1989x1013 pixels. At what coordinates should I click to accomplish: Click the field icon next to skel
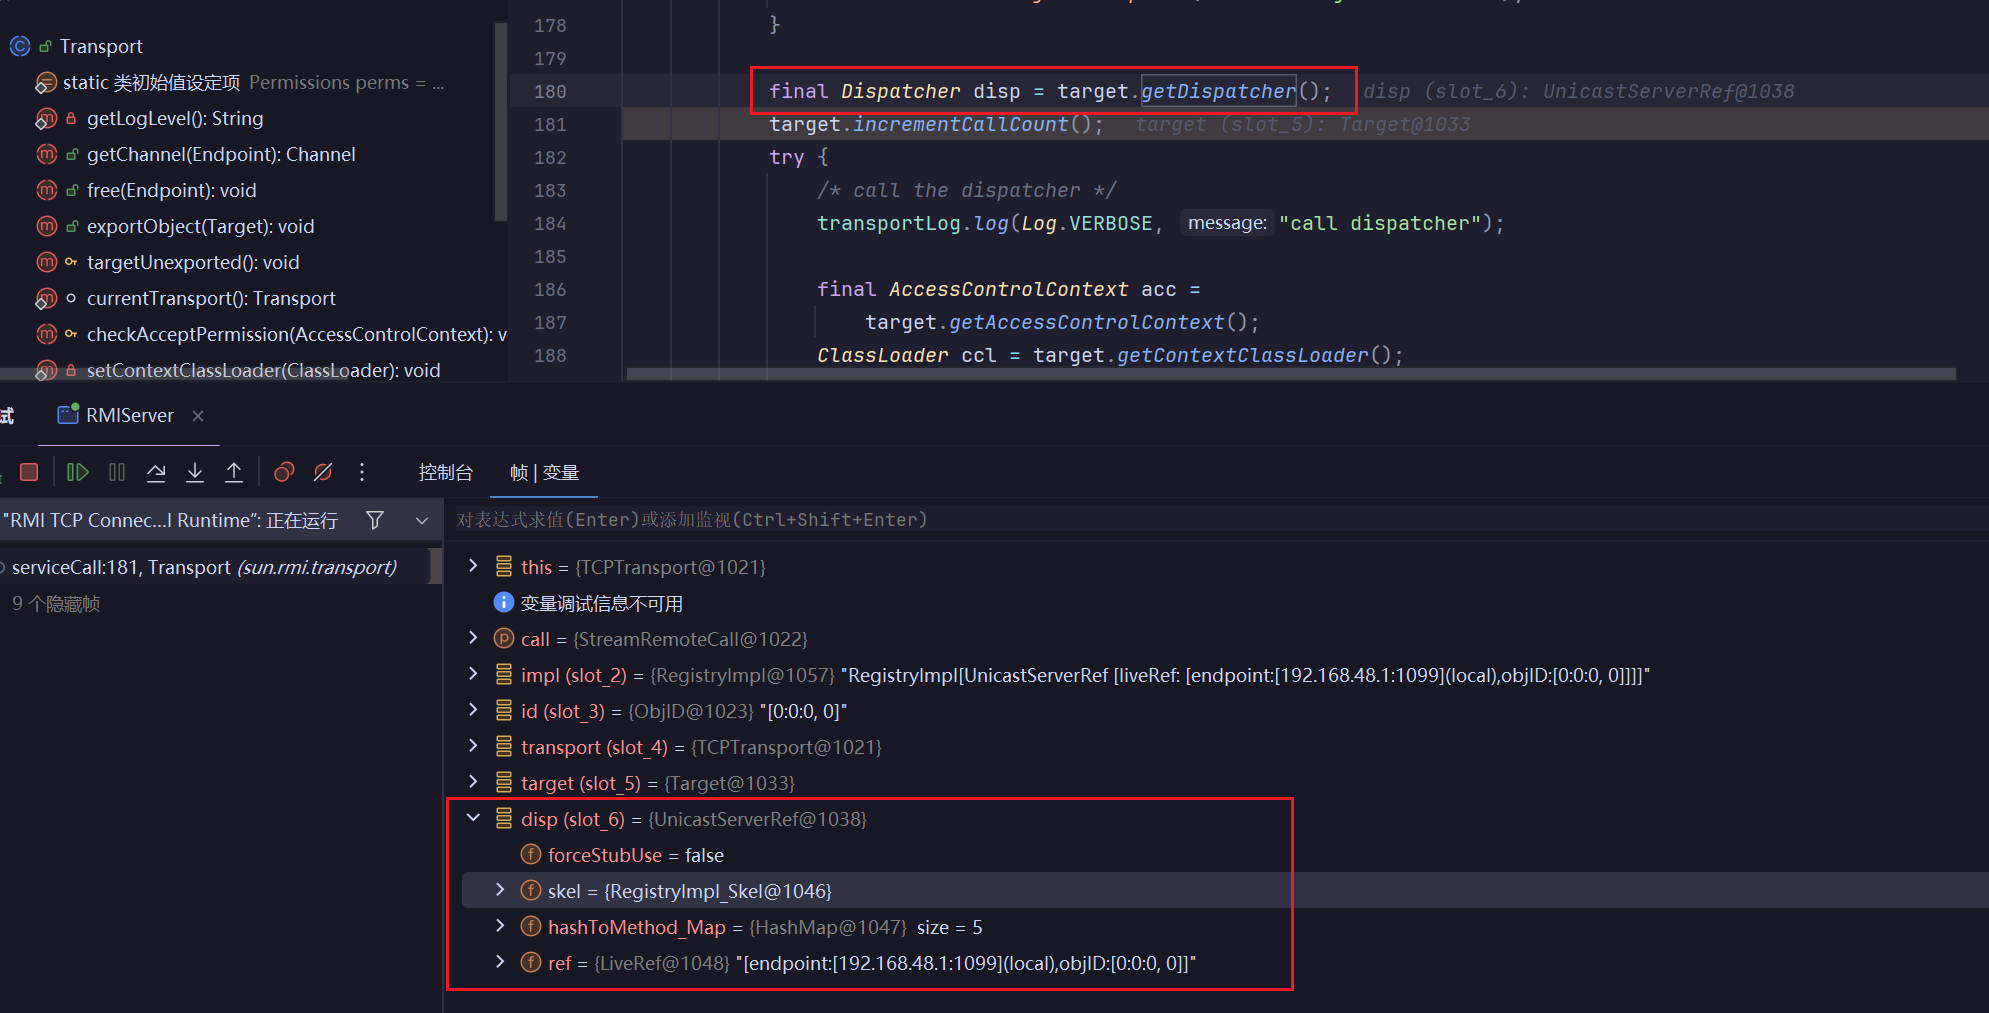(x=531, y=890)
